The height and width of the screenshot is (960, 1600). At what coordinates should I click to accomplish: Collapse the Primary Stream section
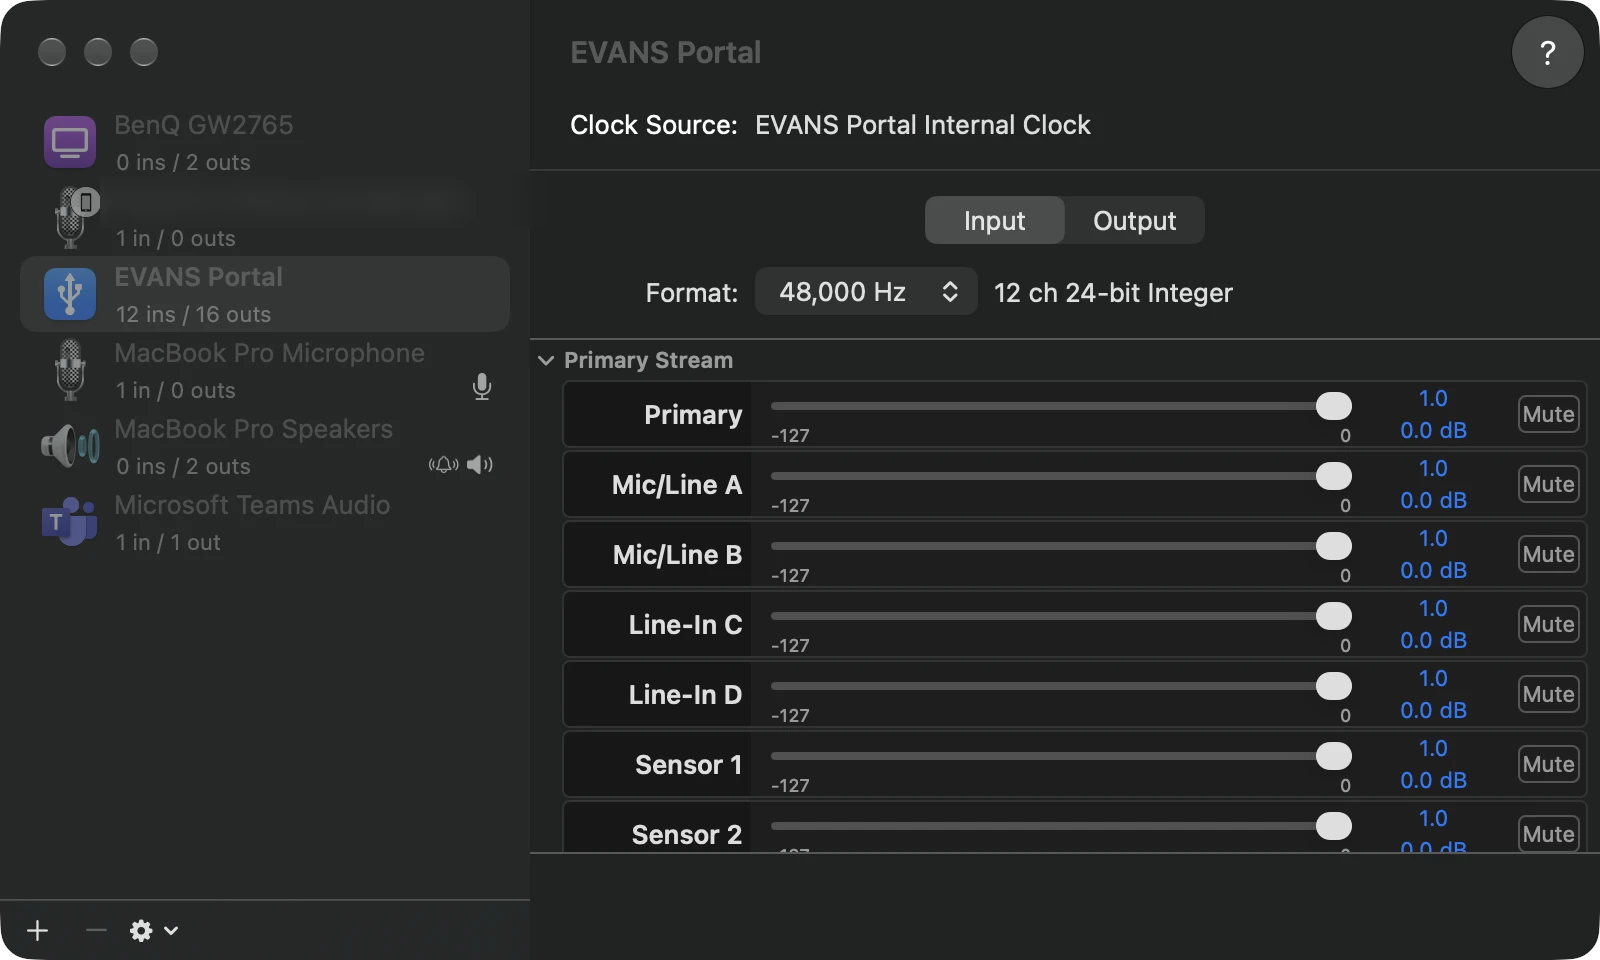(x=546, y=360)
